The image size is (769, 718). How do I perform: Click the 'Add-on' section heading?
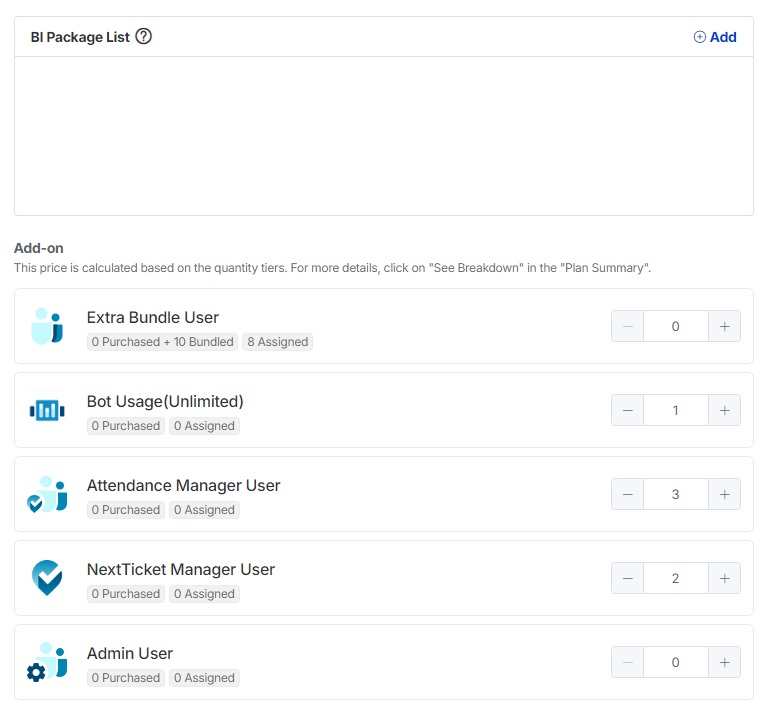39,248
